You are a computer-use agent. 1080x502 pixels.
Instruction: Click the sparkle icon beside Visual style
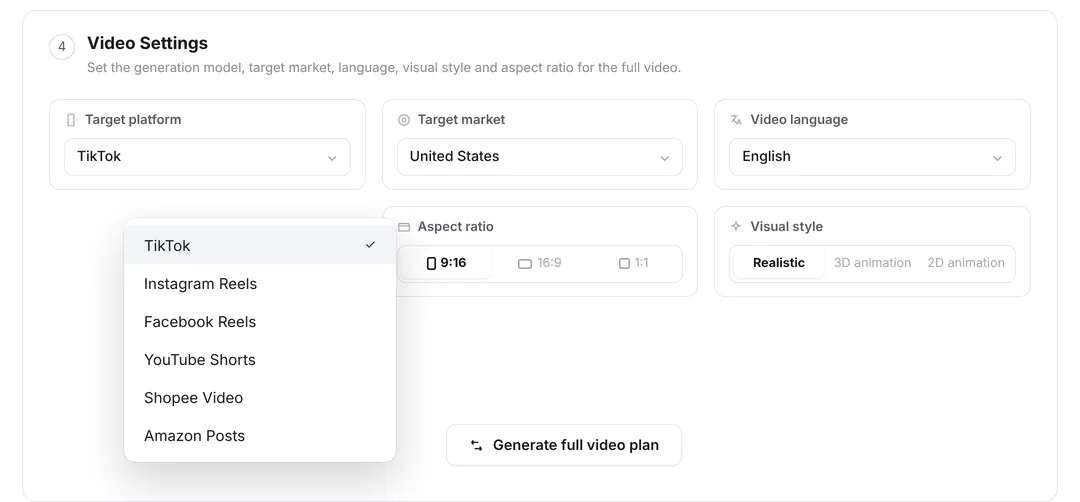click(736, 227)
